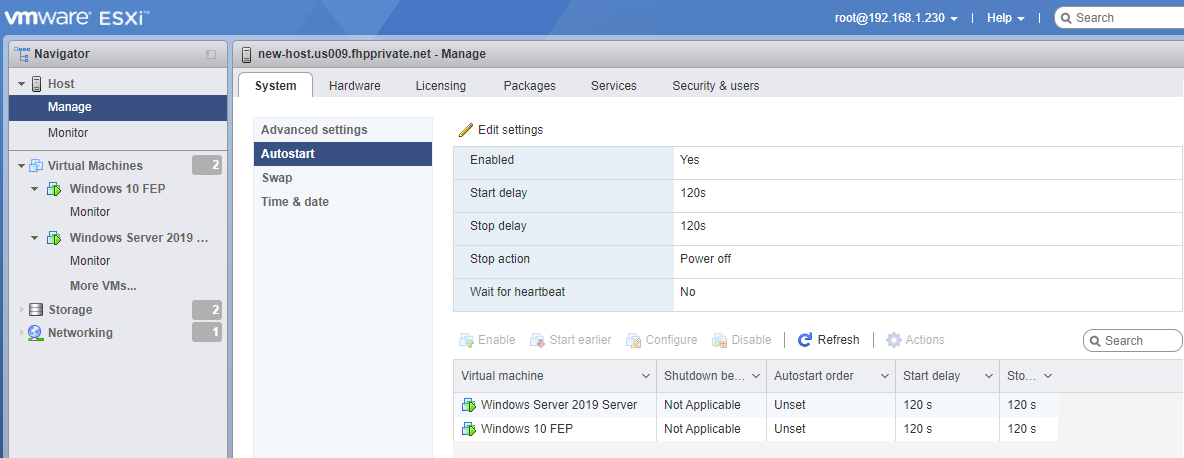
Task: Expand the Storage tree node
Action: pos(21,310)
